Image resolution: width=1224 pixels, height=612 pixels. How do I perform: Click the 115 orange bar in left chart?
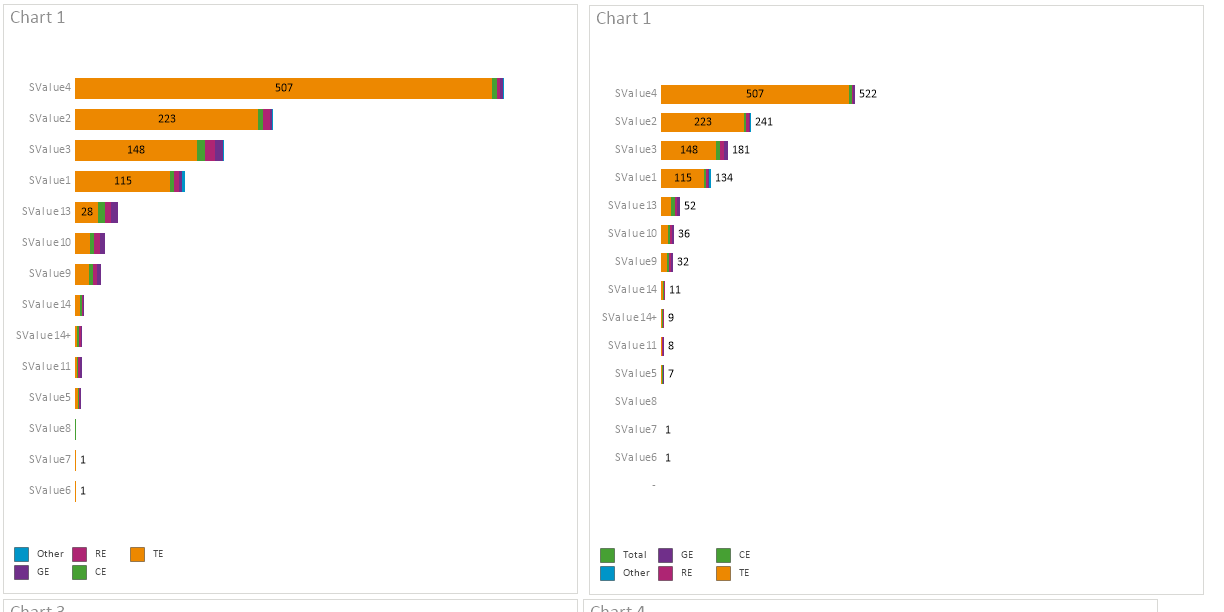pos(122,181)
